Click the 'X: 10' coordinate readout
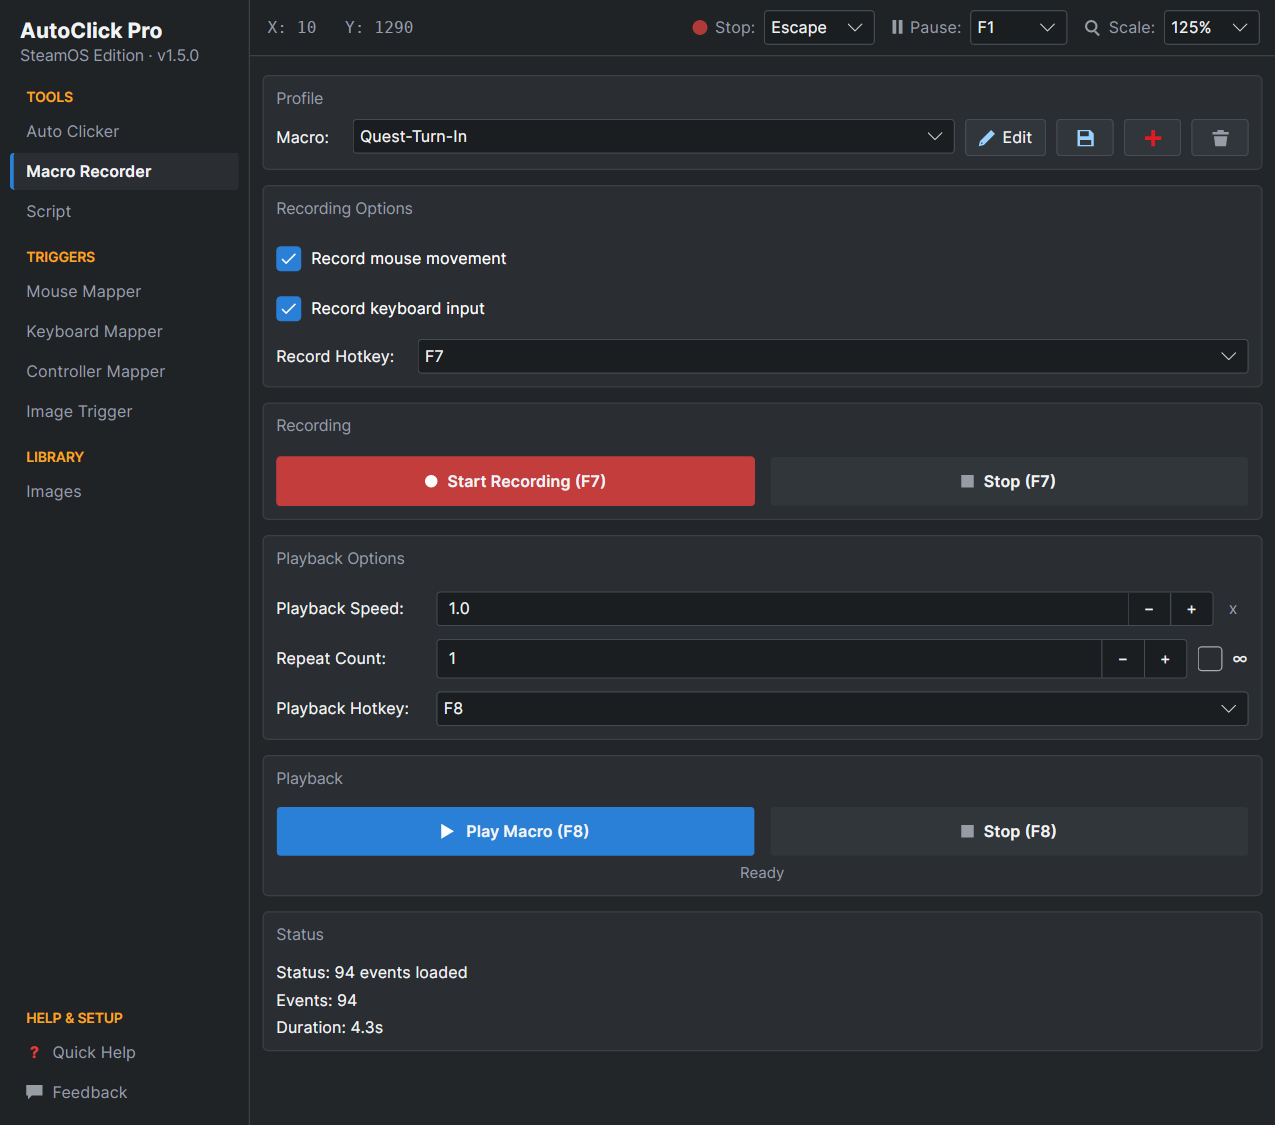Image resolution: width=1275 pixels, height=1125 pixels. click(x=292, y=28)
